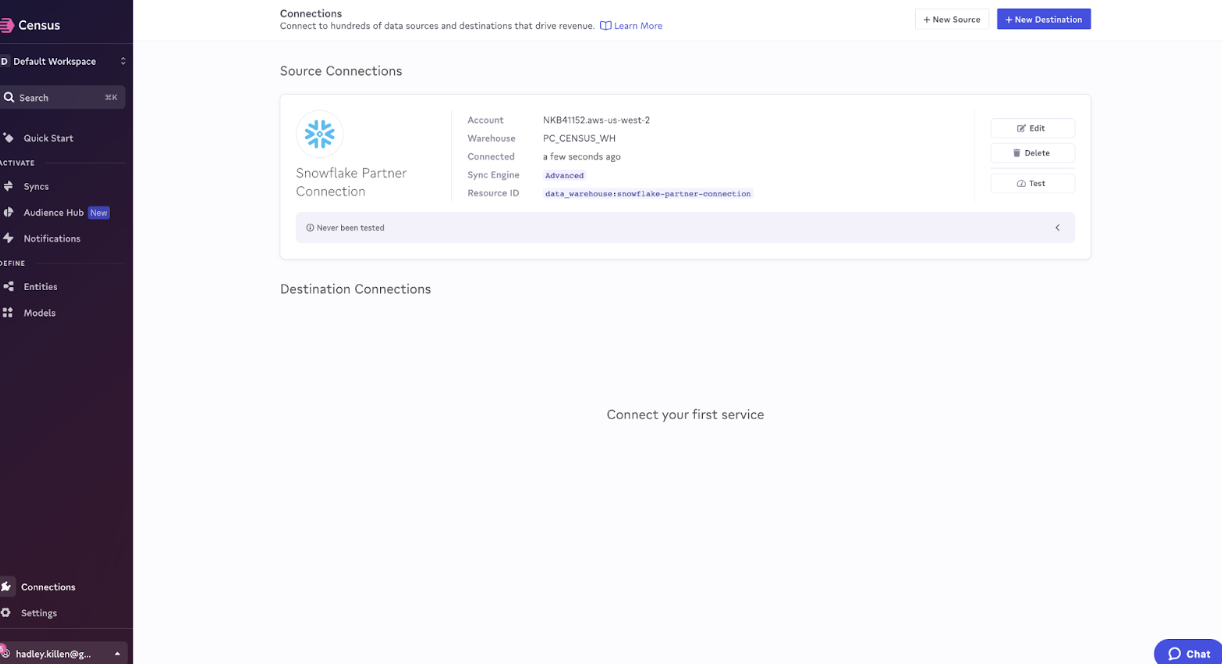The image size is (1226, 668).
Task: Click the New Source button
Action: pos(951,18)
